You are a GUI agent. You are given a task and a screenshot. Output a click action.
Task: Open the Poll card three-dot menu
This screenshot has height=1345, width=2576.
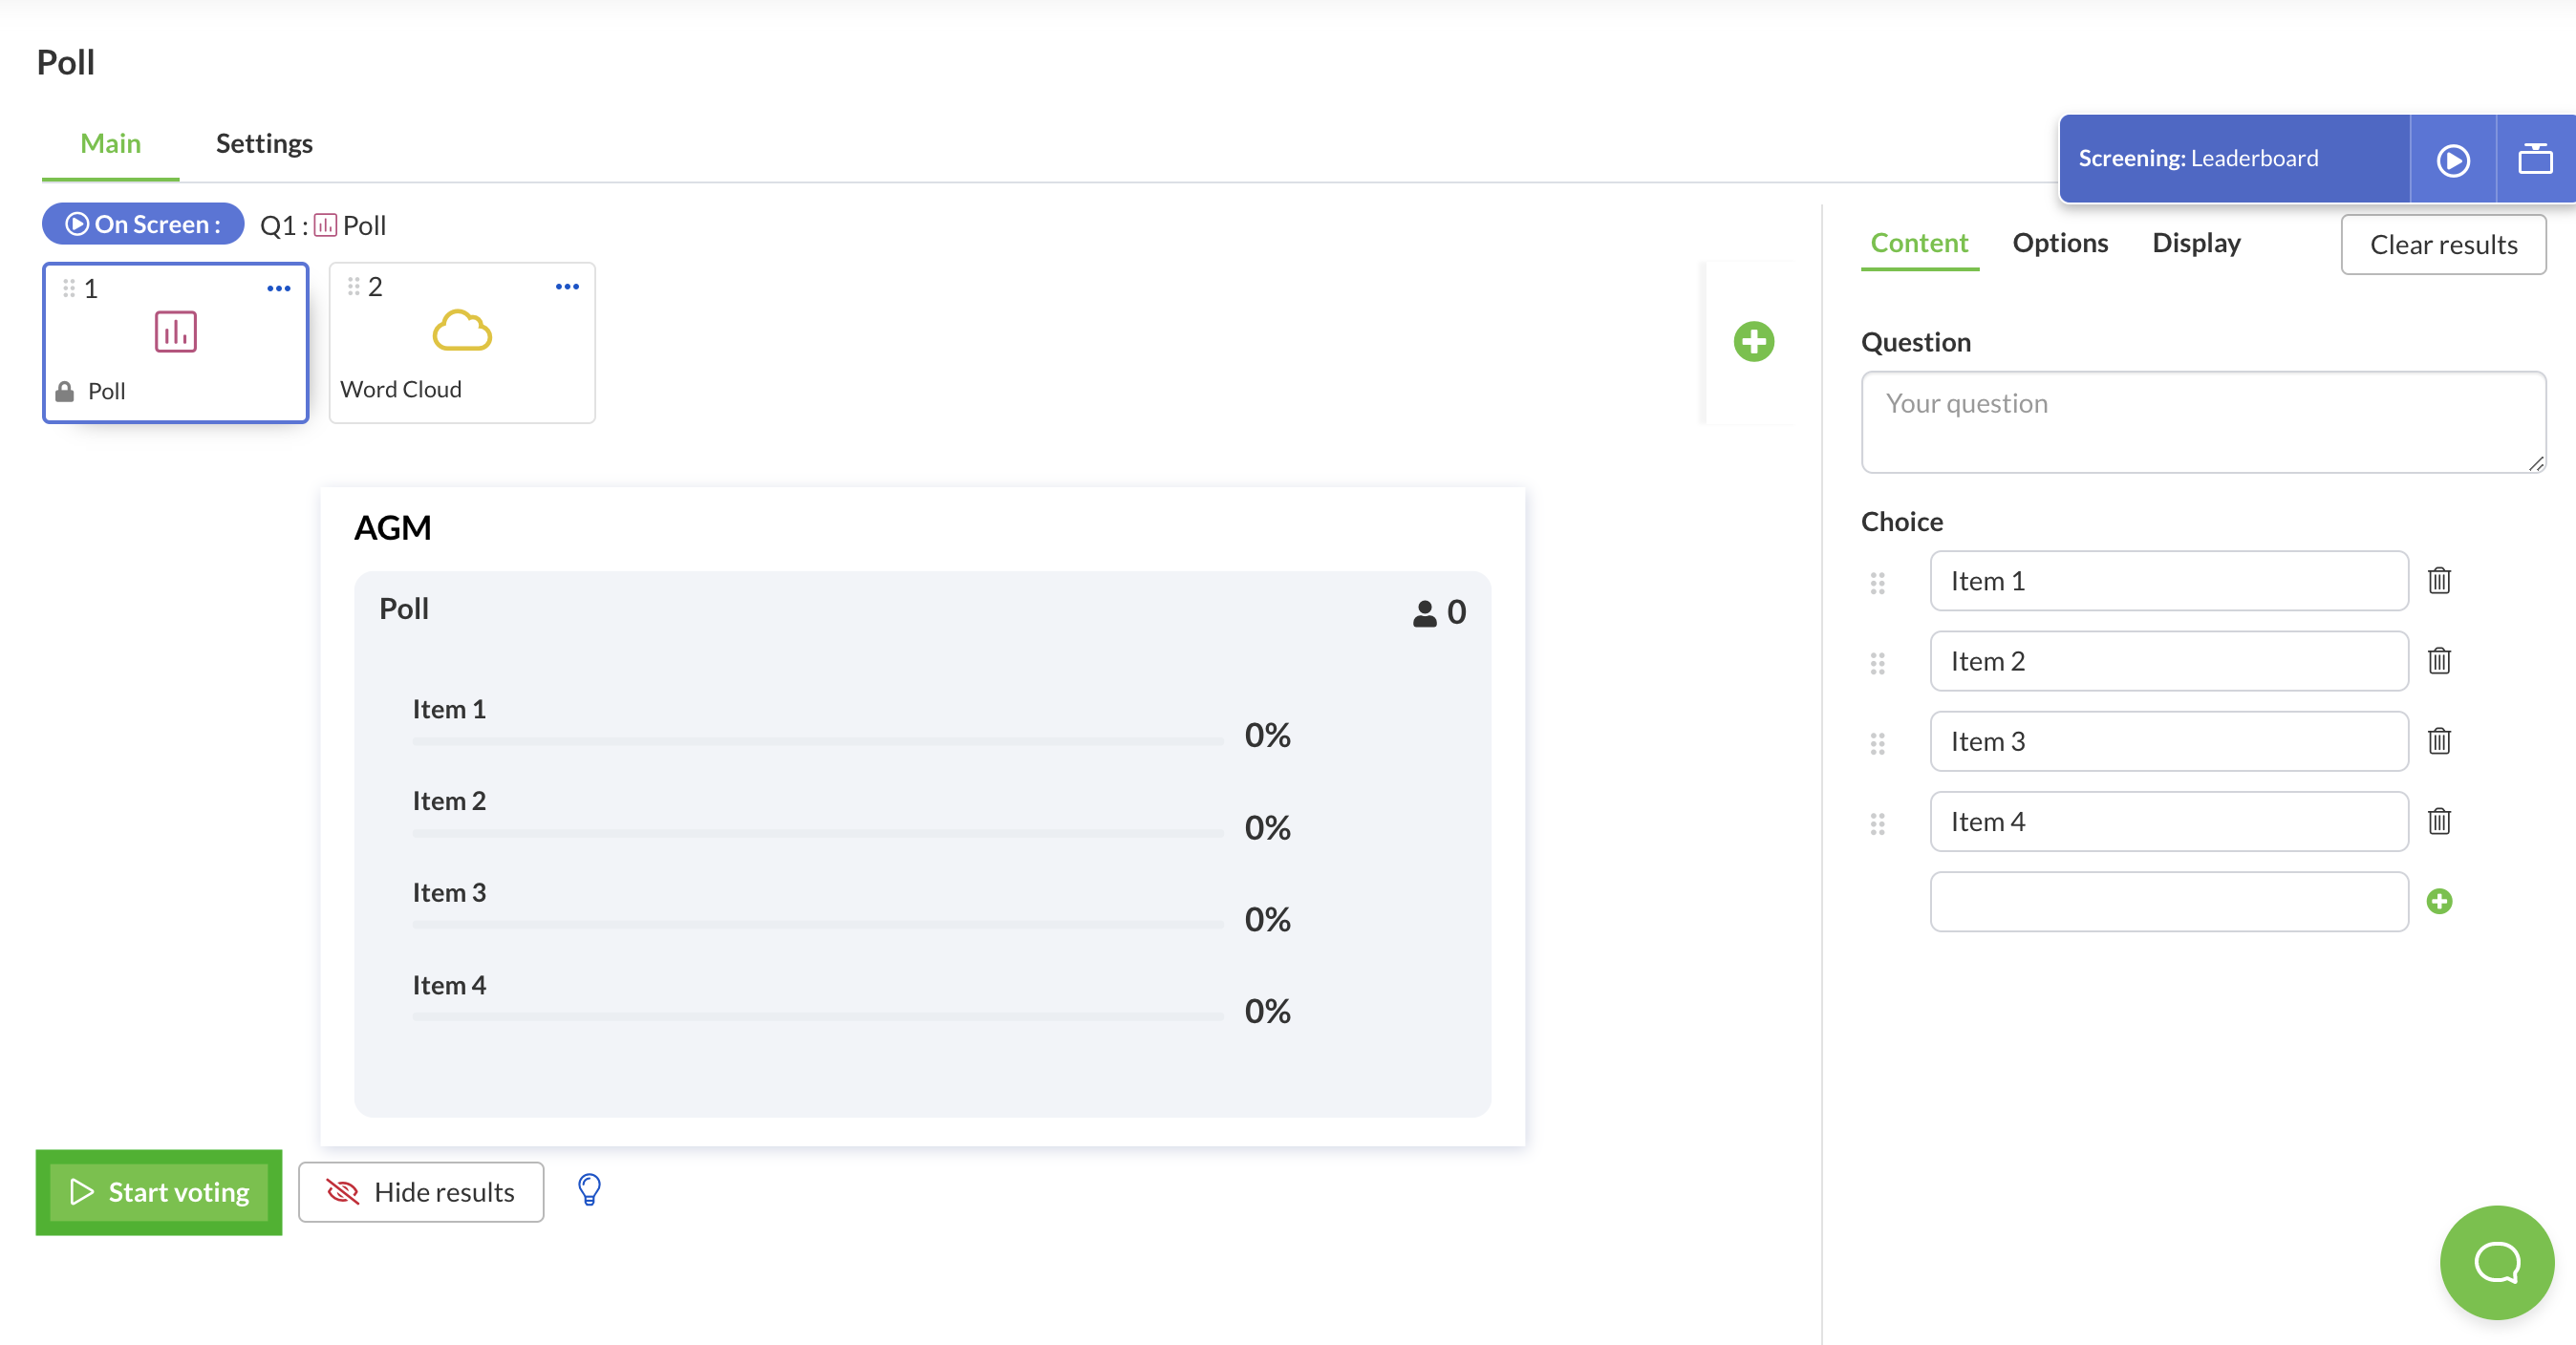tap(278, 289)
